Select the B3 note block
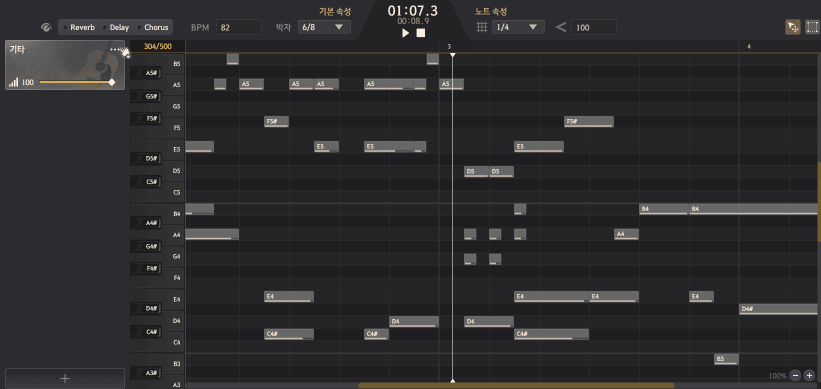Viewport: 821px width, 389px height. click(726, 359)
